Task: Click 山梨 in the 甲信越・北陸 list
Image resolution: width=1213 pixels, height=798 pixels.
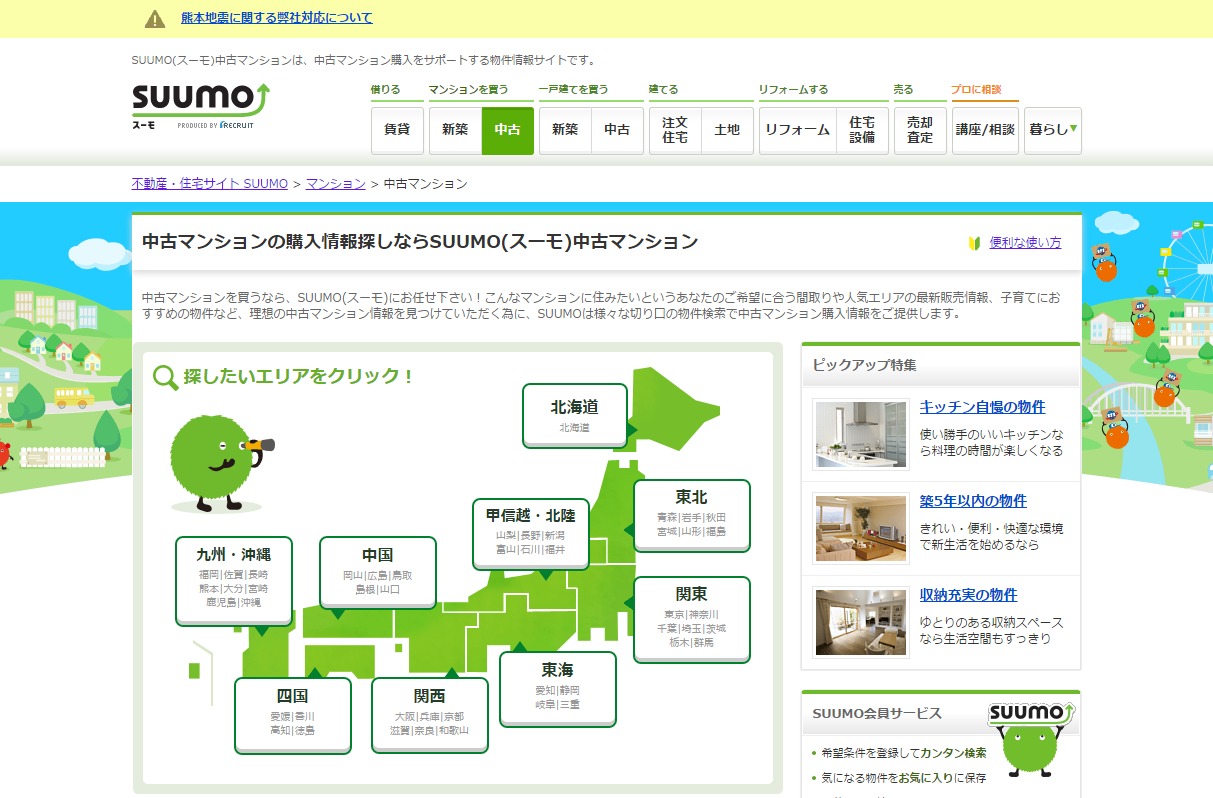Action: tap(506, 535)
